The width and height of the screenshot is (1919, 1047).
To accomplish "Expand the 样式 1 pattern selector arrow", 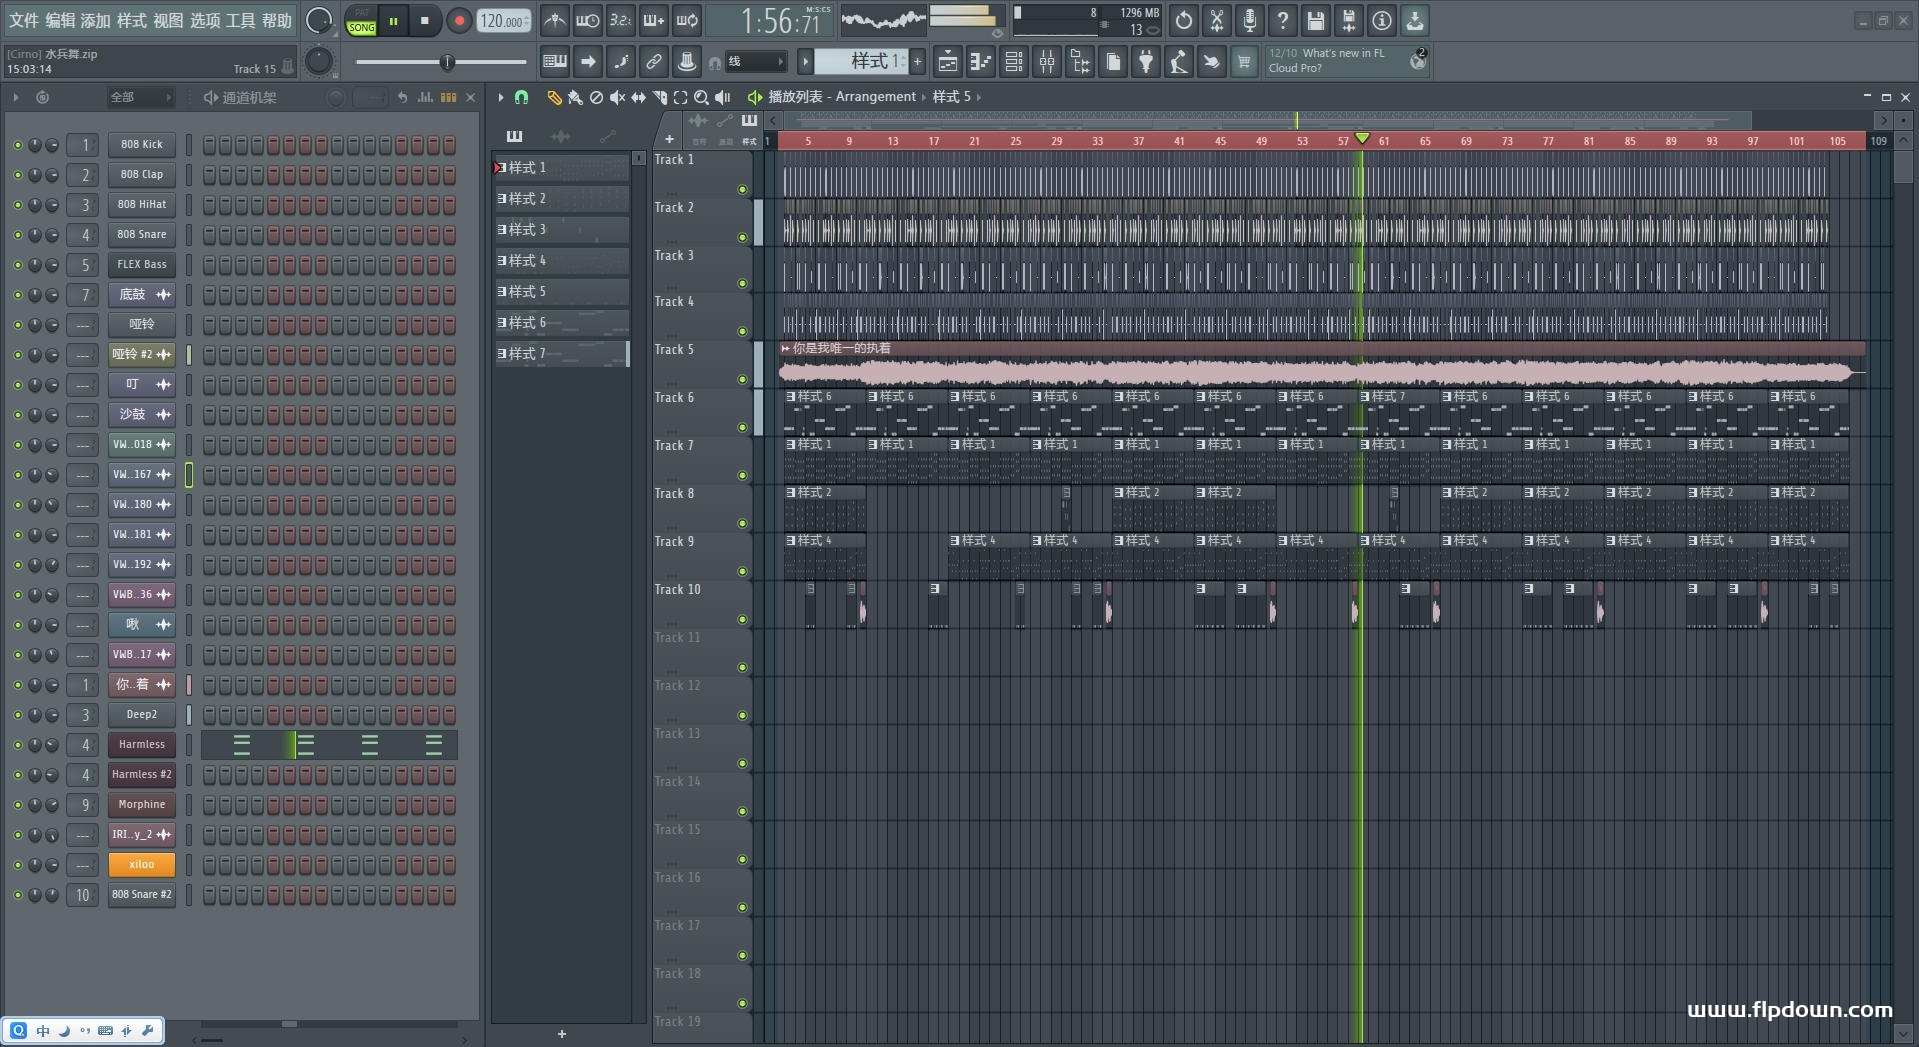I will click(x=805, y=62).
